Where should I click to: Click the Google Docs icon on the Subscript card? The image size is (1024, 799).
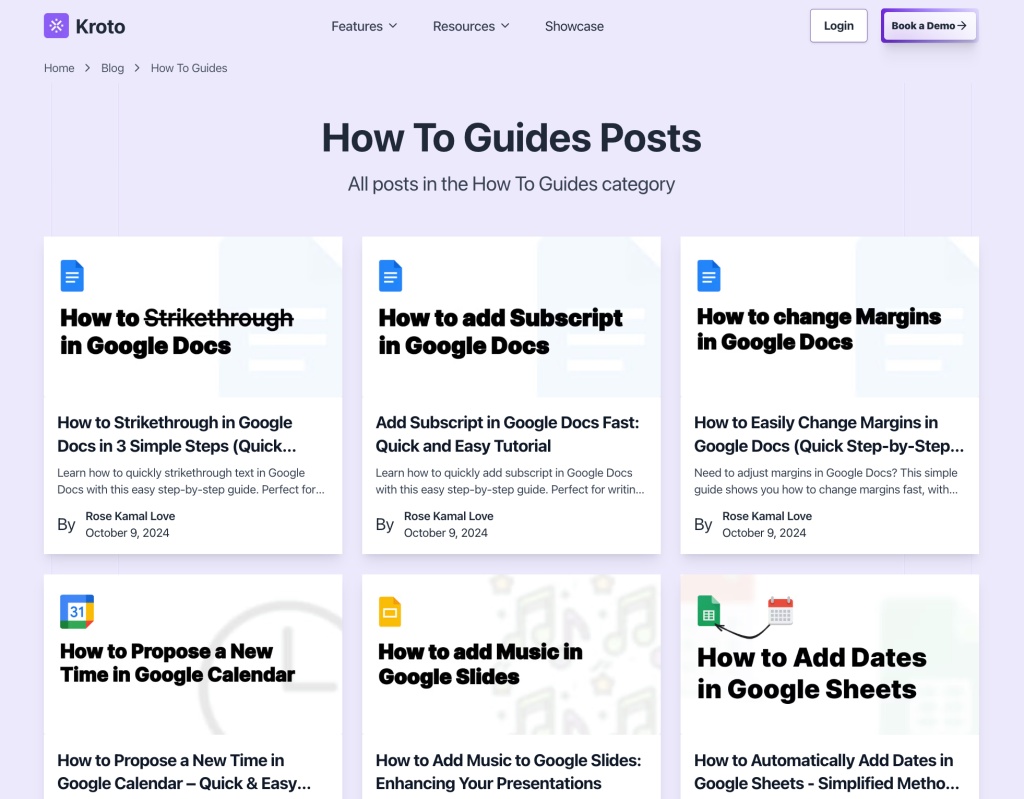pyautogui.click(x=390, y=275)
